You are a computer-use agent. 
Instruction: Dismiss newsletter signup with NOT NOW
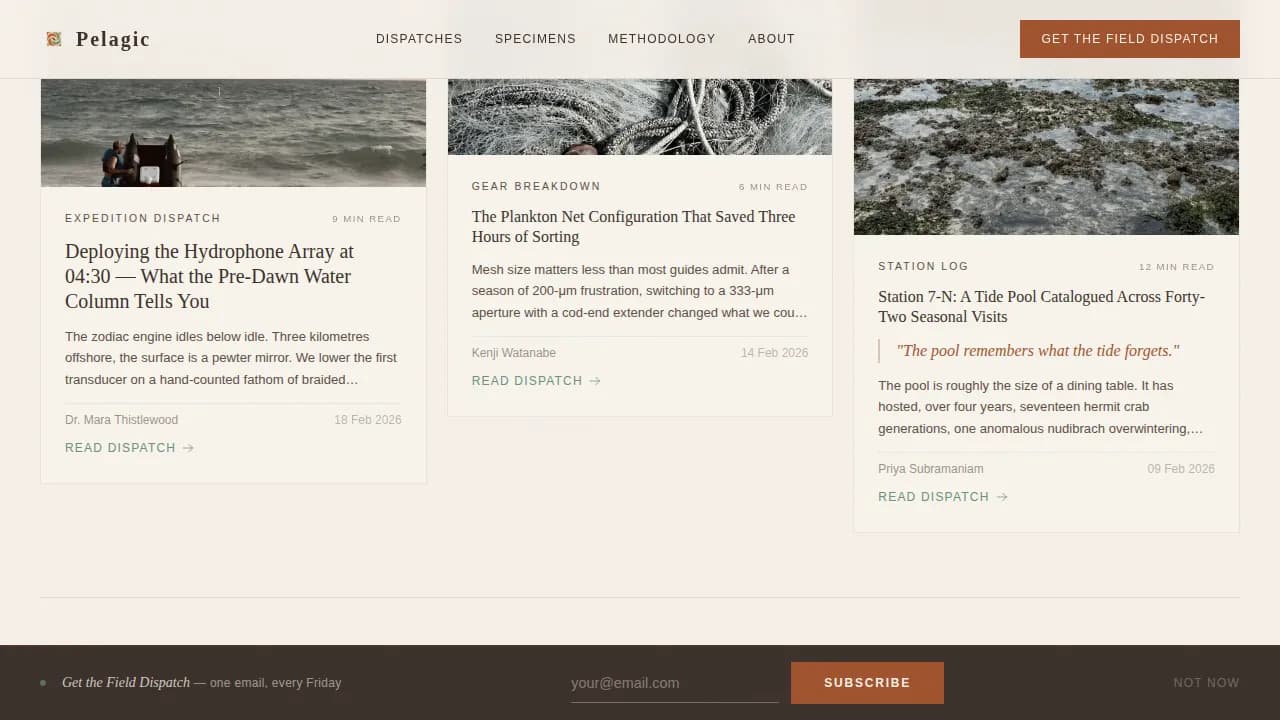[x=1206, y=683]
